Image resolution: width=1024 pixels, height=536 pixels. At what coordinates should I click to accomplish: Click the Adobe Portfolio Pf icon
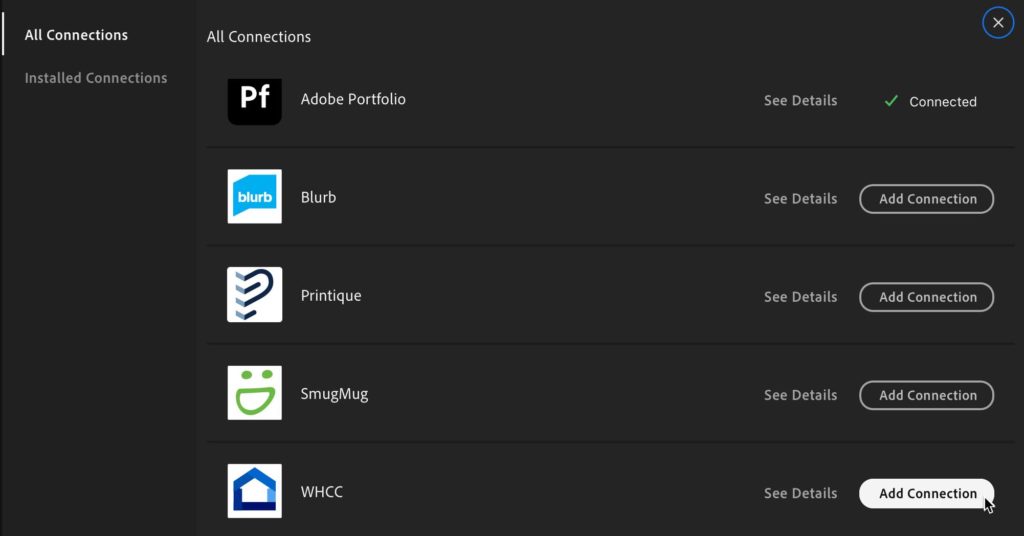255,101
